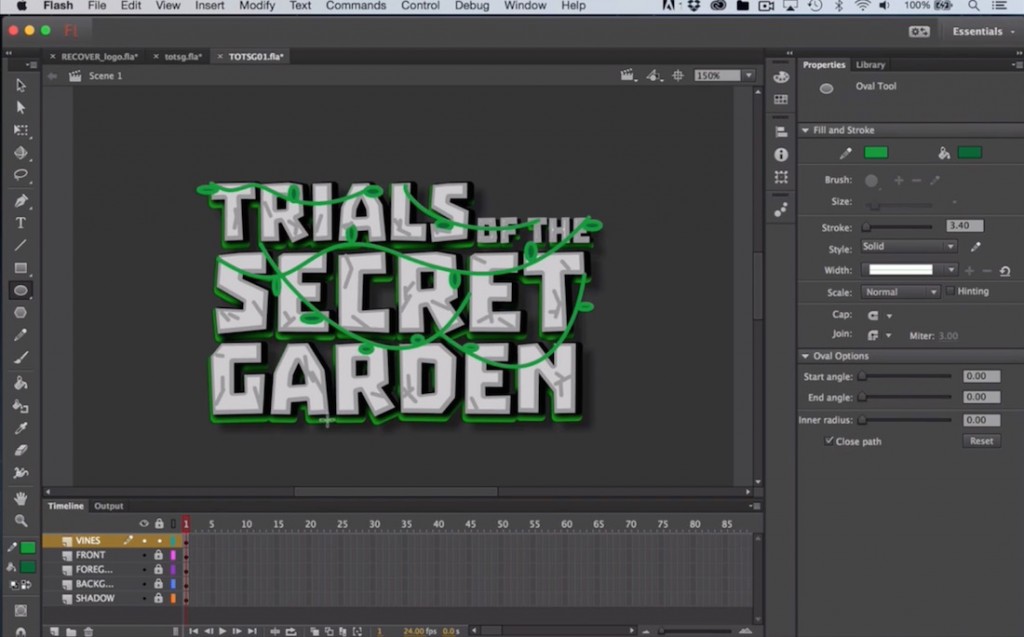The height and width of the screenshot is (637, 1024).
Task: Select the Oval tool in the toolbar
Action: 20,290
